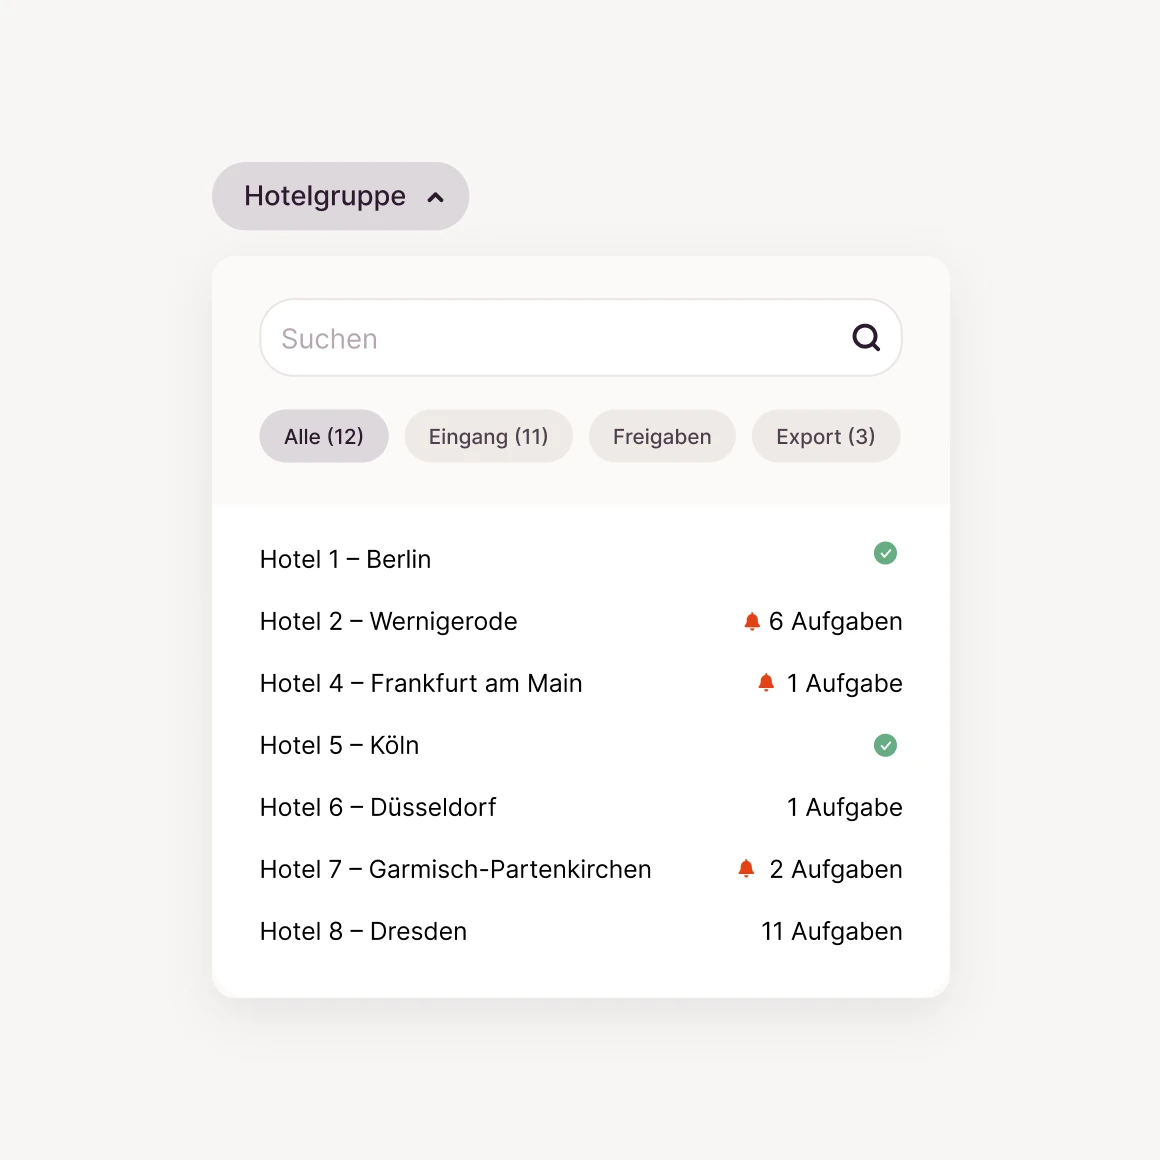Click the search magnifier icon
Screen dimensions: 1160x1160
click(x=866, y=338)
